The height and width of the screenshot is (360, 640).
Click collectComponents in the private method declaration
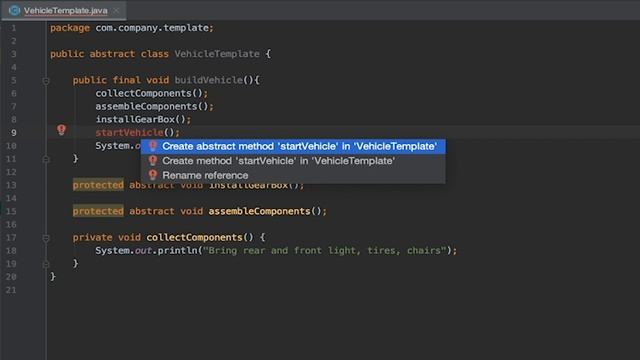coord(194,237)
